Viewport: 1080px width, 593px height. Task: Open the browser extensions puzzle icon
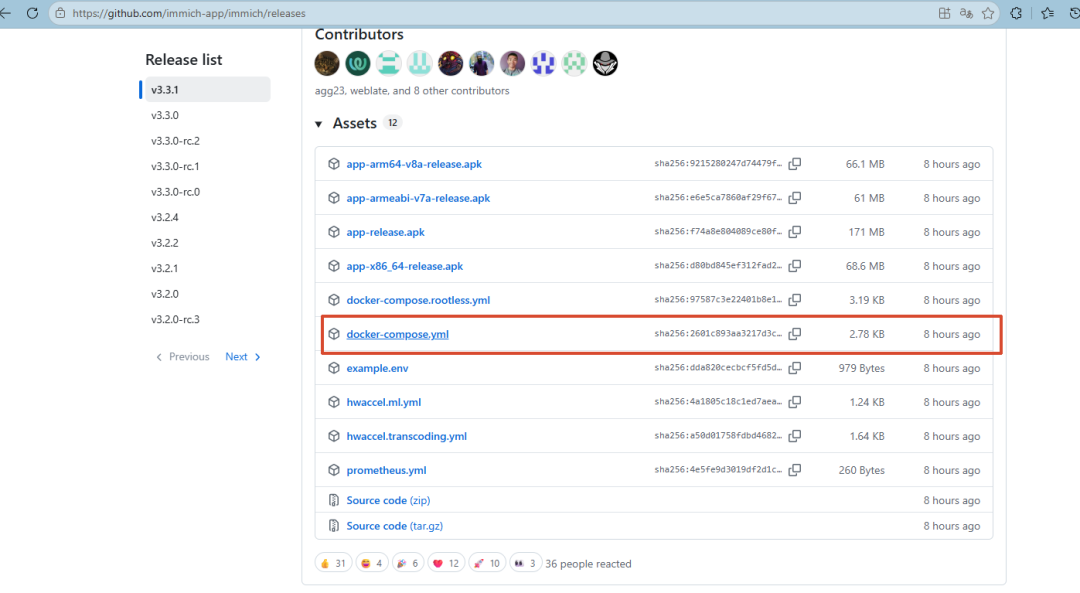(1016, 13)
